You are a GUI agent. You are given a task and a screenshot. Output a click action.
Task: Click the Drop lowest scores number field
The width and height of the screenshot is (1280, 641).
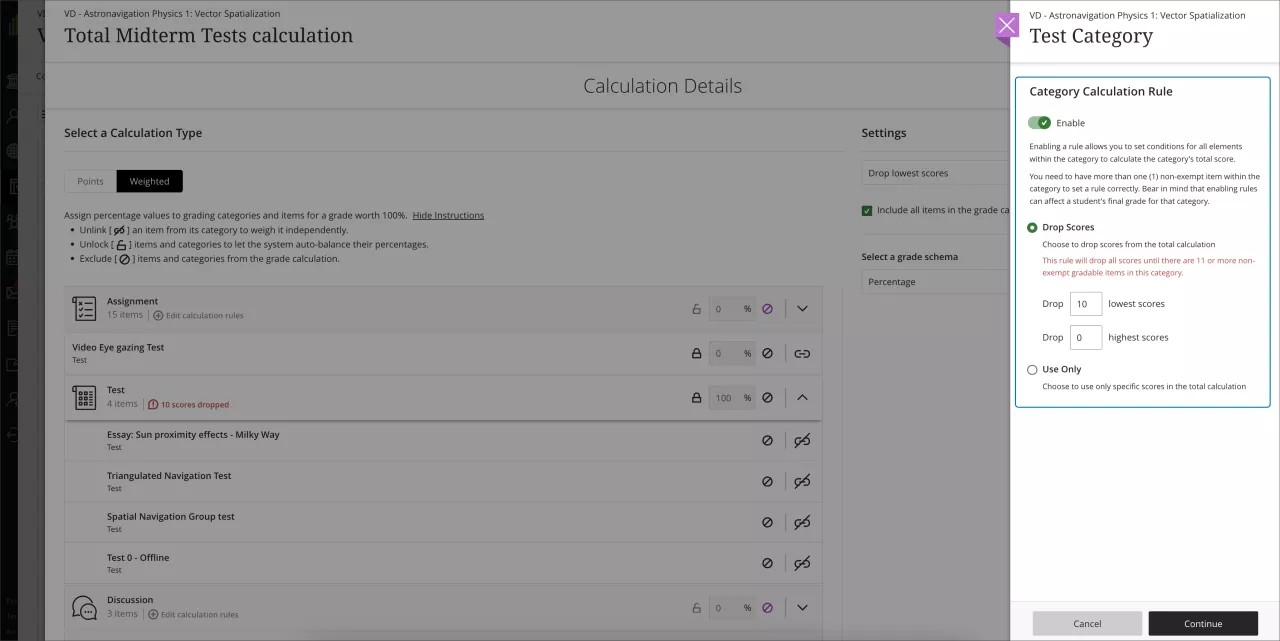[x=1086, y=303]
